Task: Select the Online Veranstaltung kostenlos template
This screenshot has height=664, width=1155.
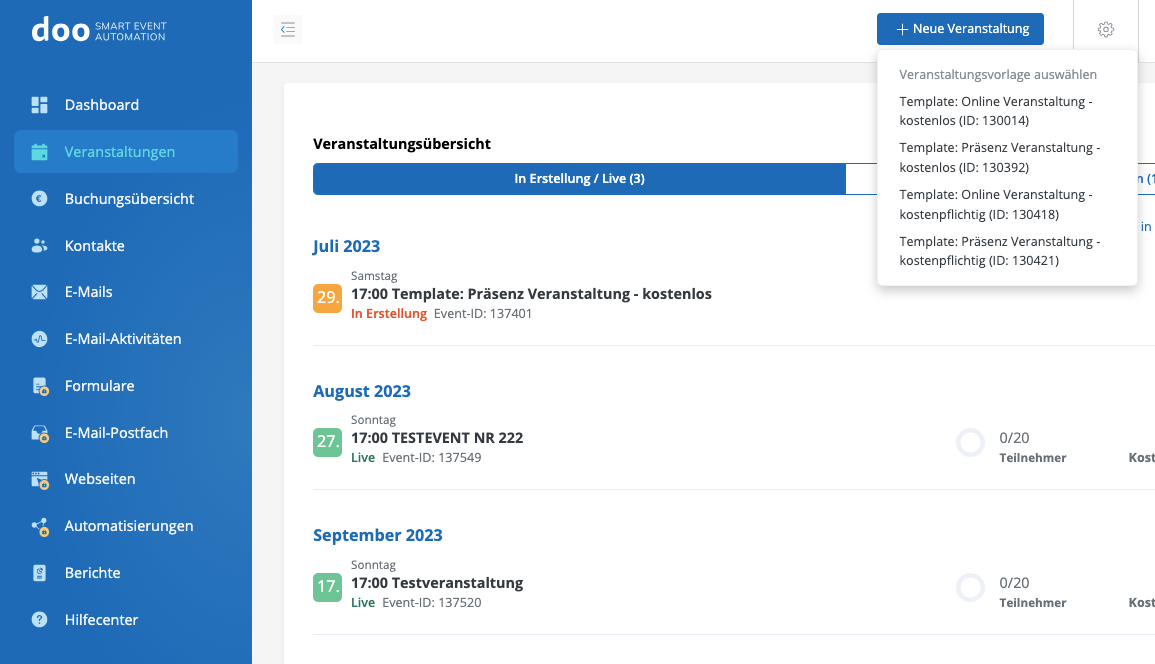Action: pyautogui.click(x=995, y=111)
